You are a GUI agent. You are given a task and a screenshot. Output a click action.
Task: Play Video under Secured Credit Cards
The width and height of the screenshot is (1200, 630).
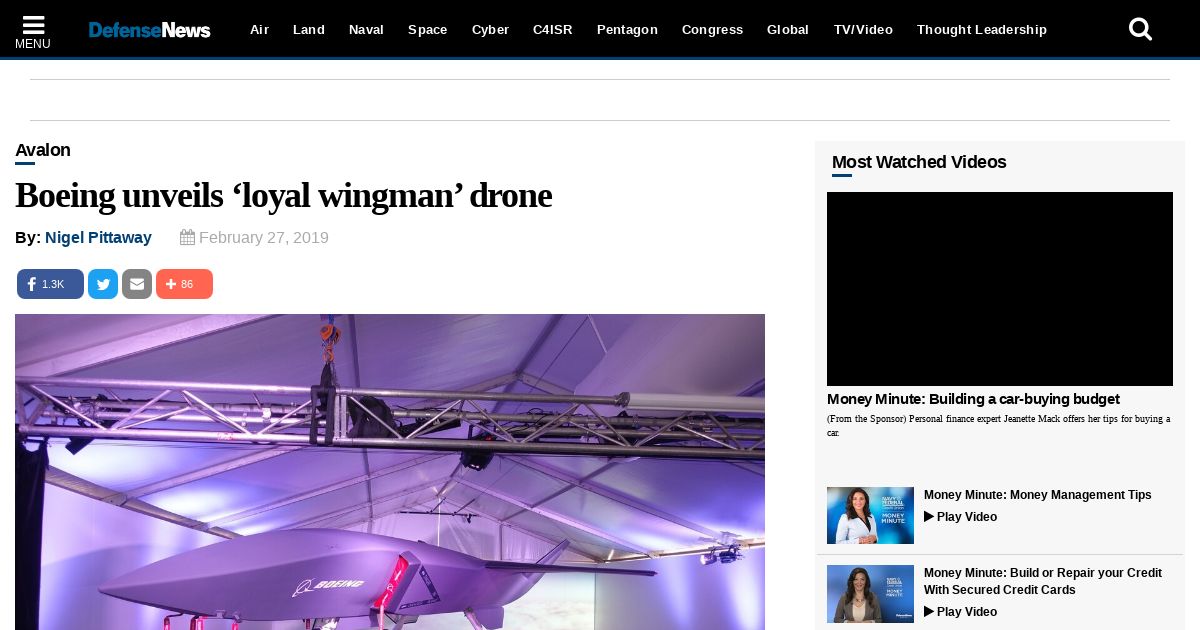click(x=960, y=612)
